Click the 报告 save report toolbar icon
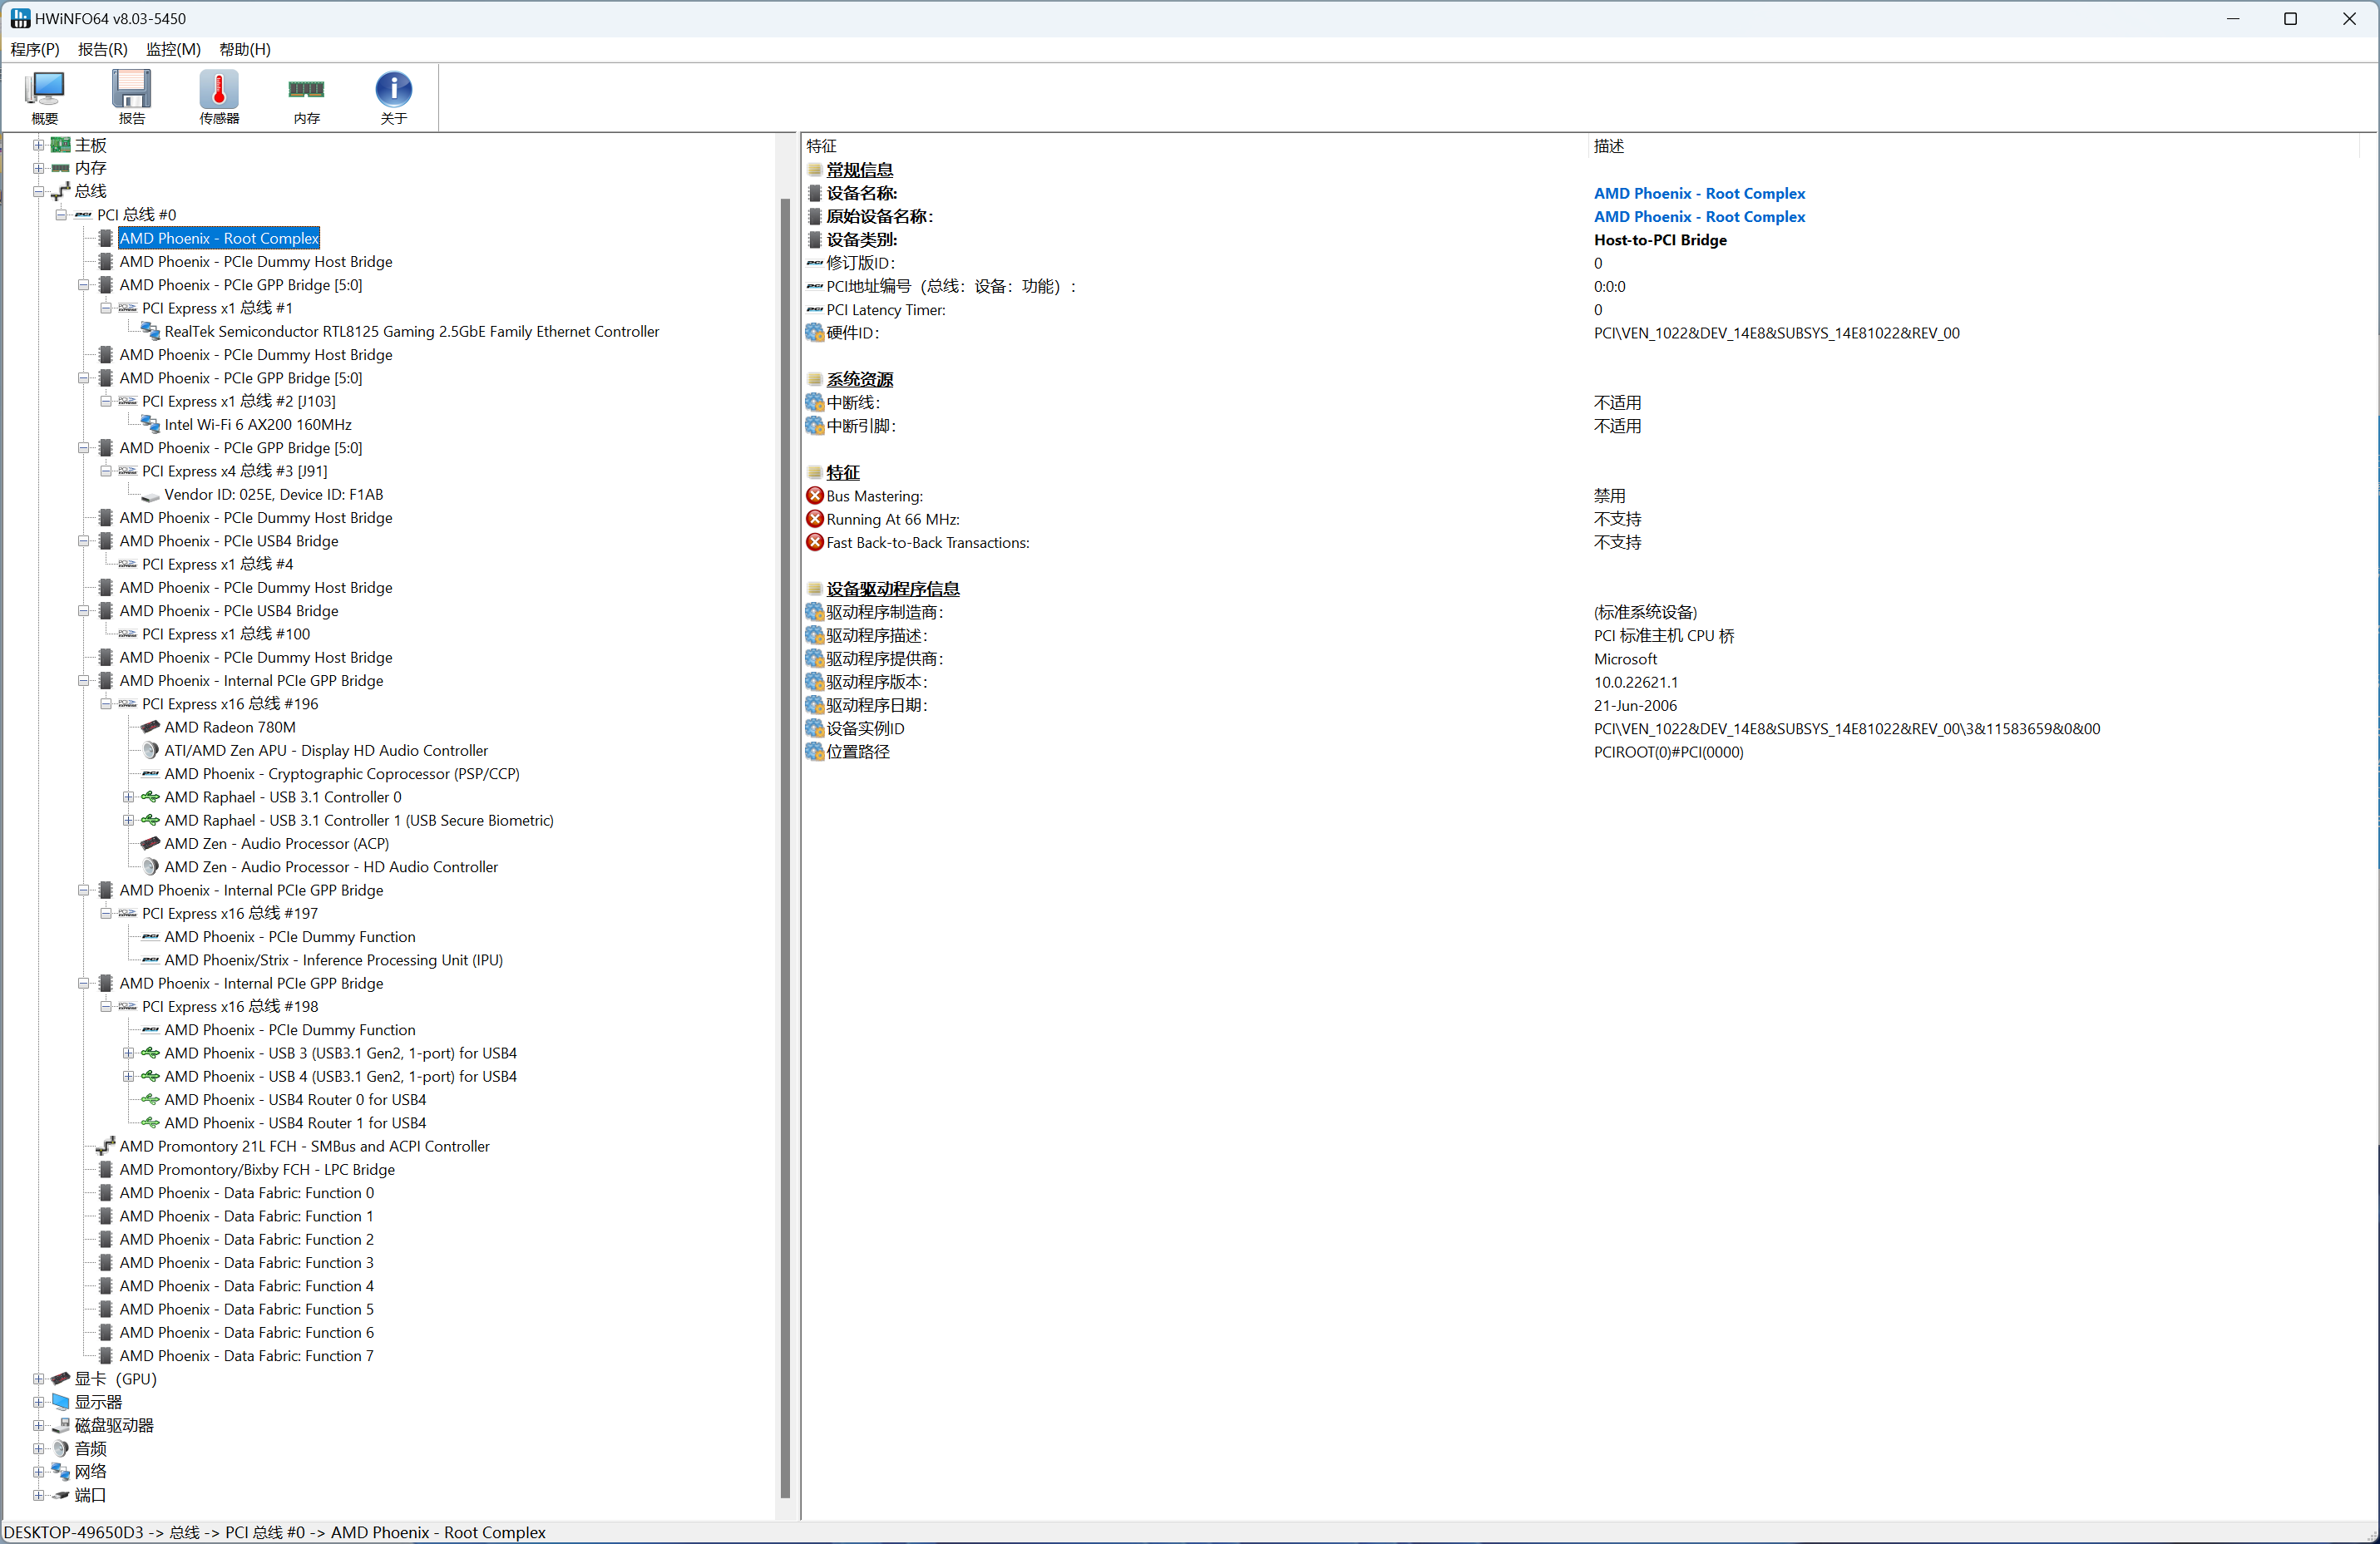Image resolution: width=2380 pixels, height=1544 pixels. [132, 96]
